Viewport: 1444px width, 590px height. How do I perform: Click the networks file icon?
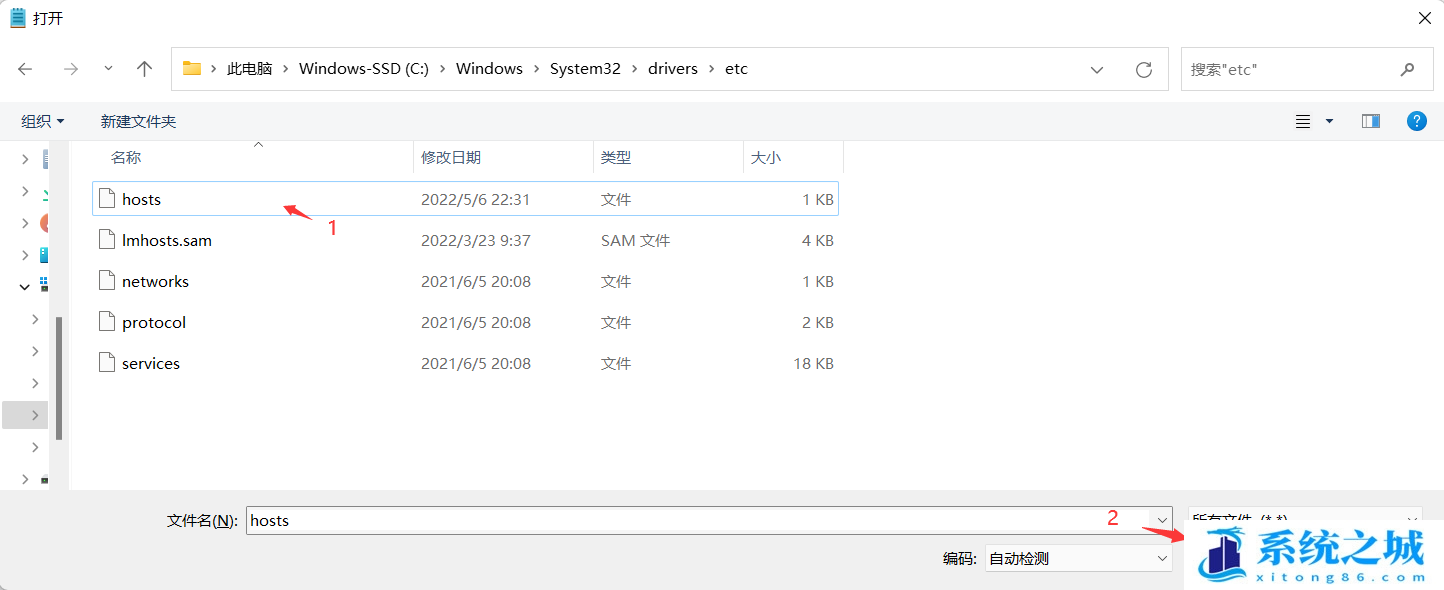click(107, 281)
